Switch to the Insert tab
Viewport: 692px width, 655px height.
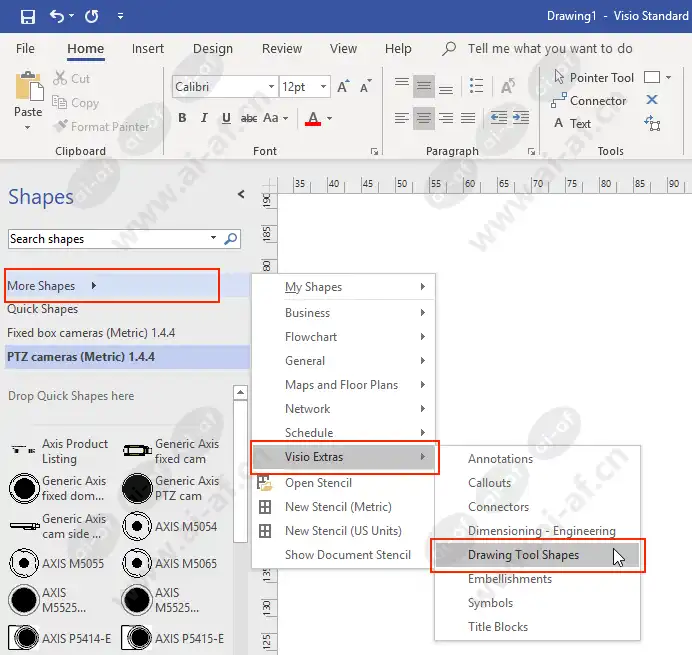[x=147, y=48]
